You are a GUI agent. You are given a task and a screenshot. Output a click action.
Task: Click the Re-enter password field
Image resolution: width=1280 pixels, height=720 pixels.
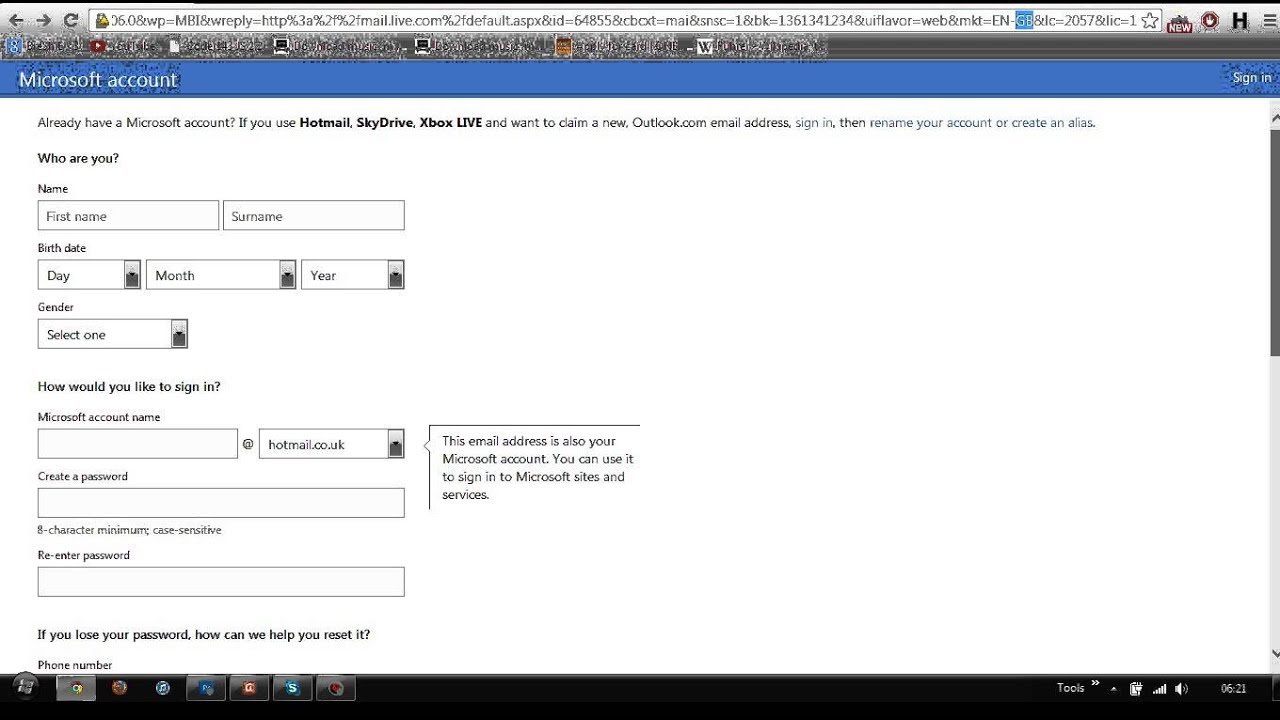pos(221,582)
